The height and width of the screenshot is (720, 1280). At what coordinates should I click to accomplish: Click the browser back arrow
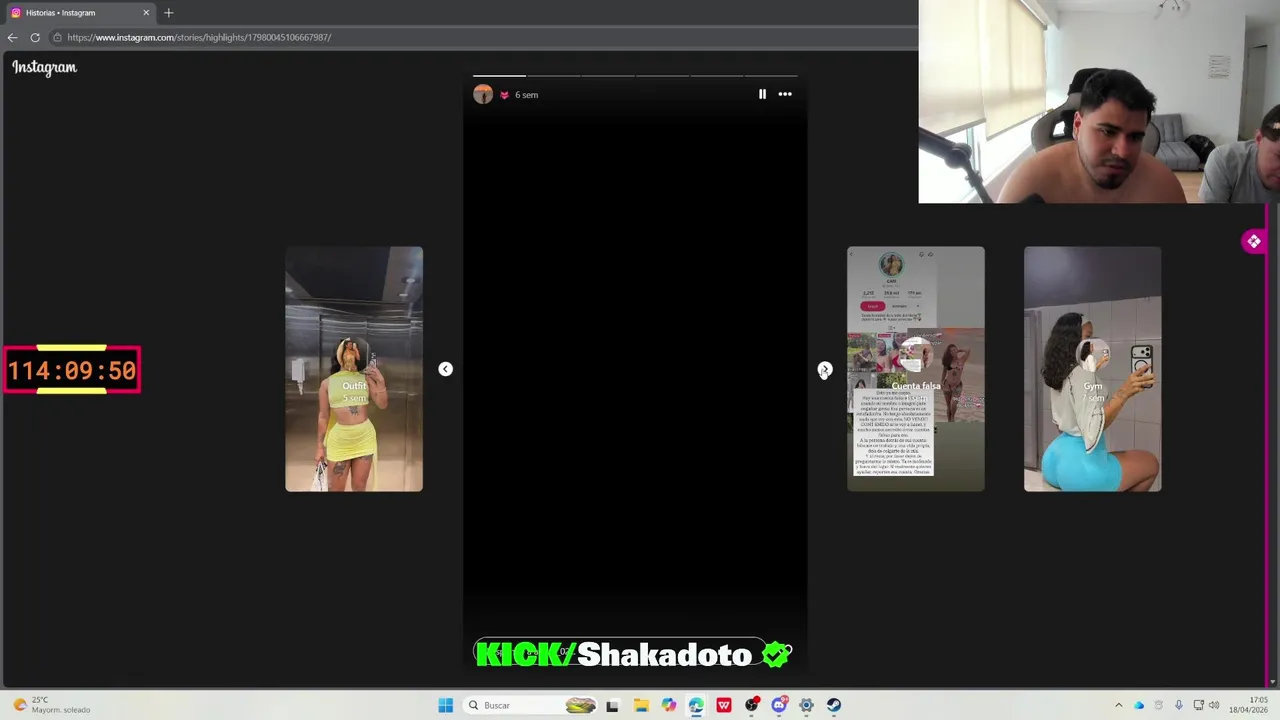click(x=12, y=37)
